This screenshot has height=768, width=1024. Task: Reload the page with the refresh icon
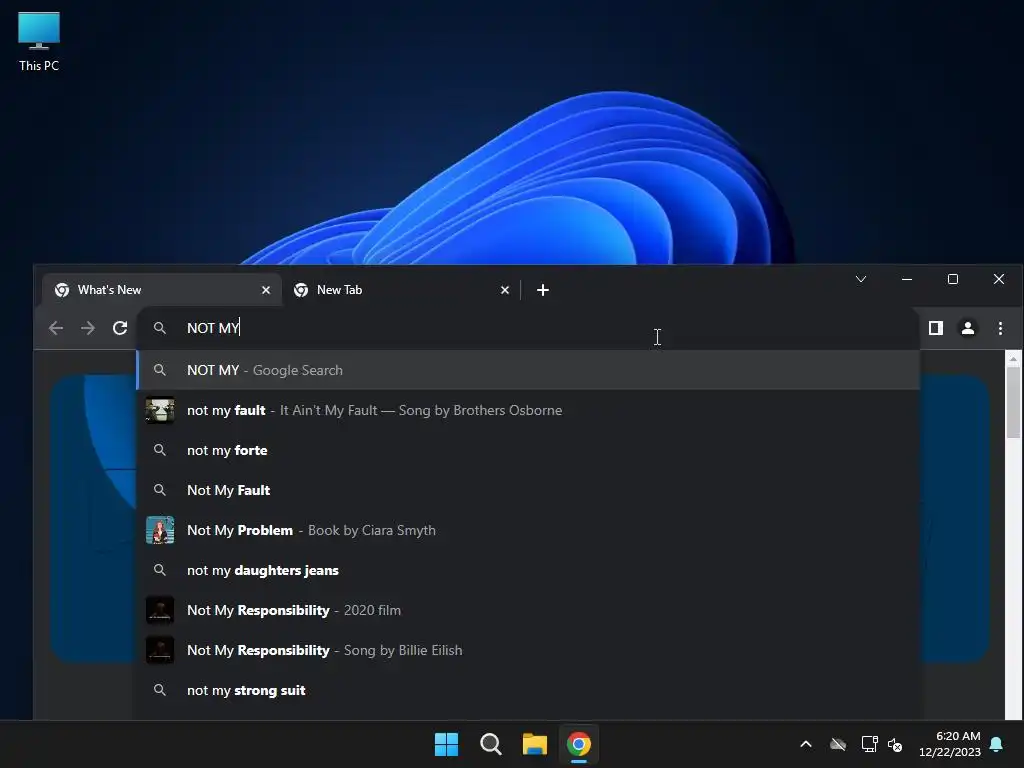(x=120, y=328)
